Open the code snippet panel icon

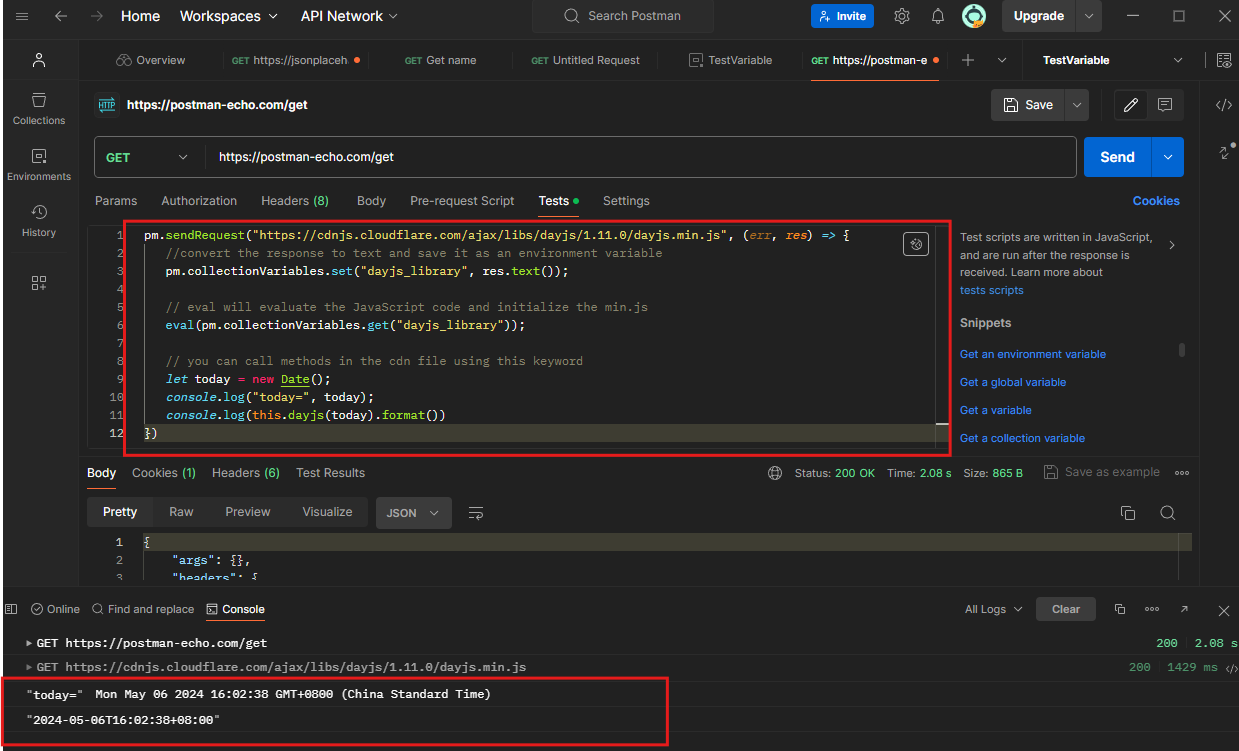pos(1224,105)
